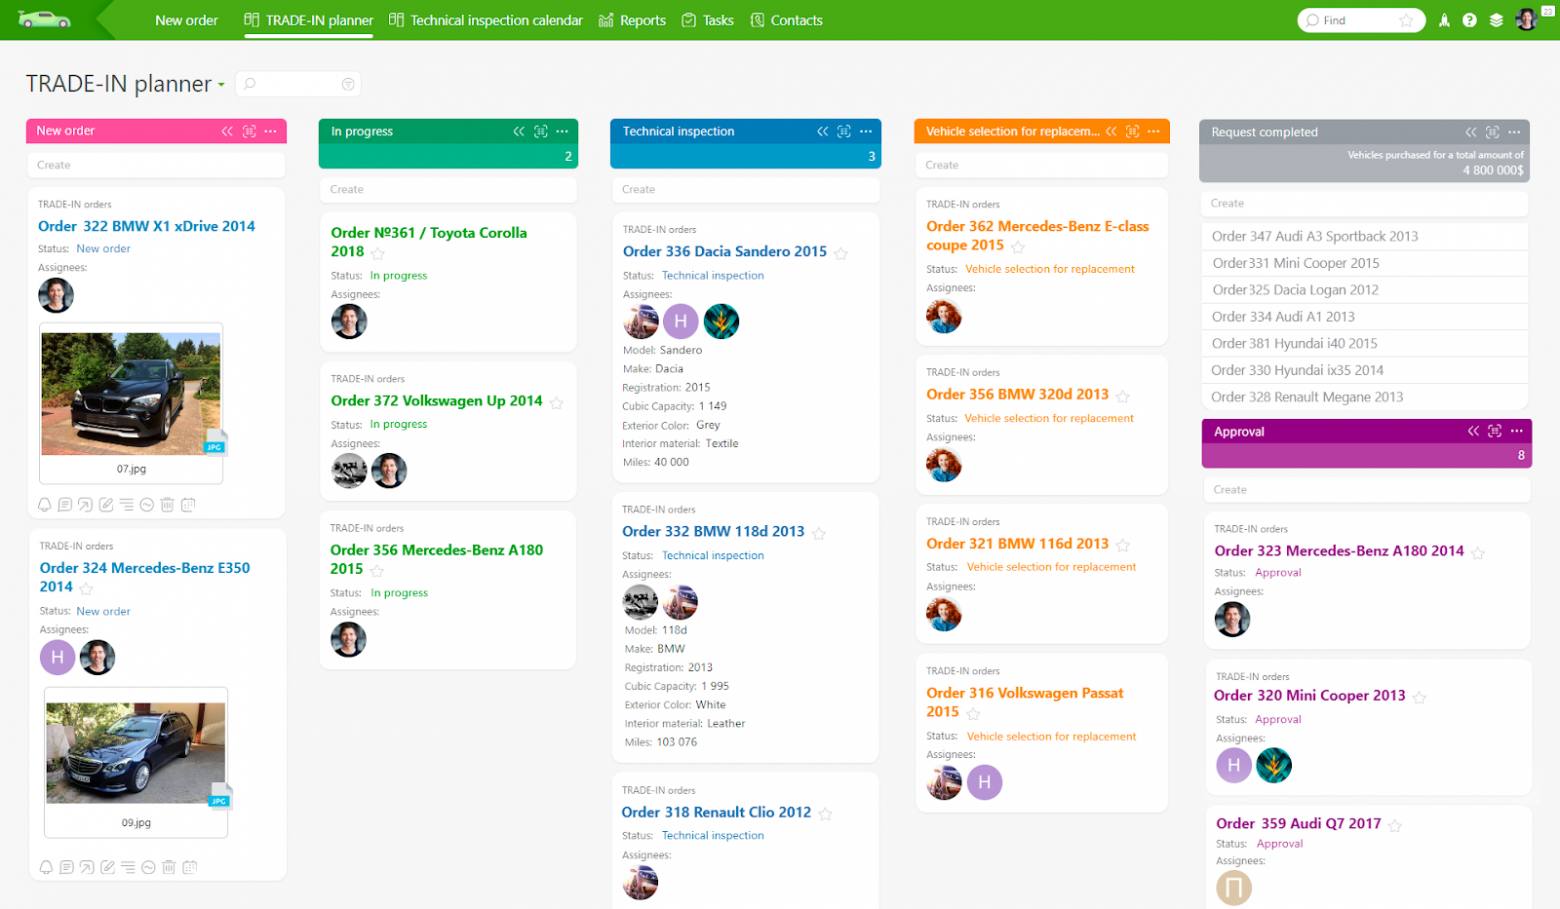
Task: Open the 07.jpg car photo thumbnail
Action: (131, 393)
